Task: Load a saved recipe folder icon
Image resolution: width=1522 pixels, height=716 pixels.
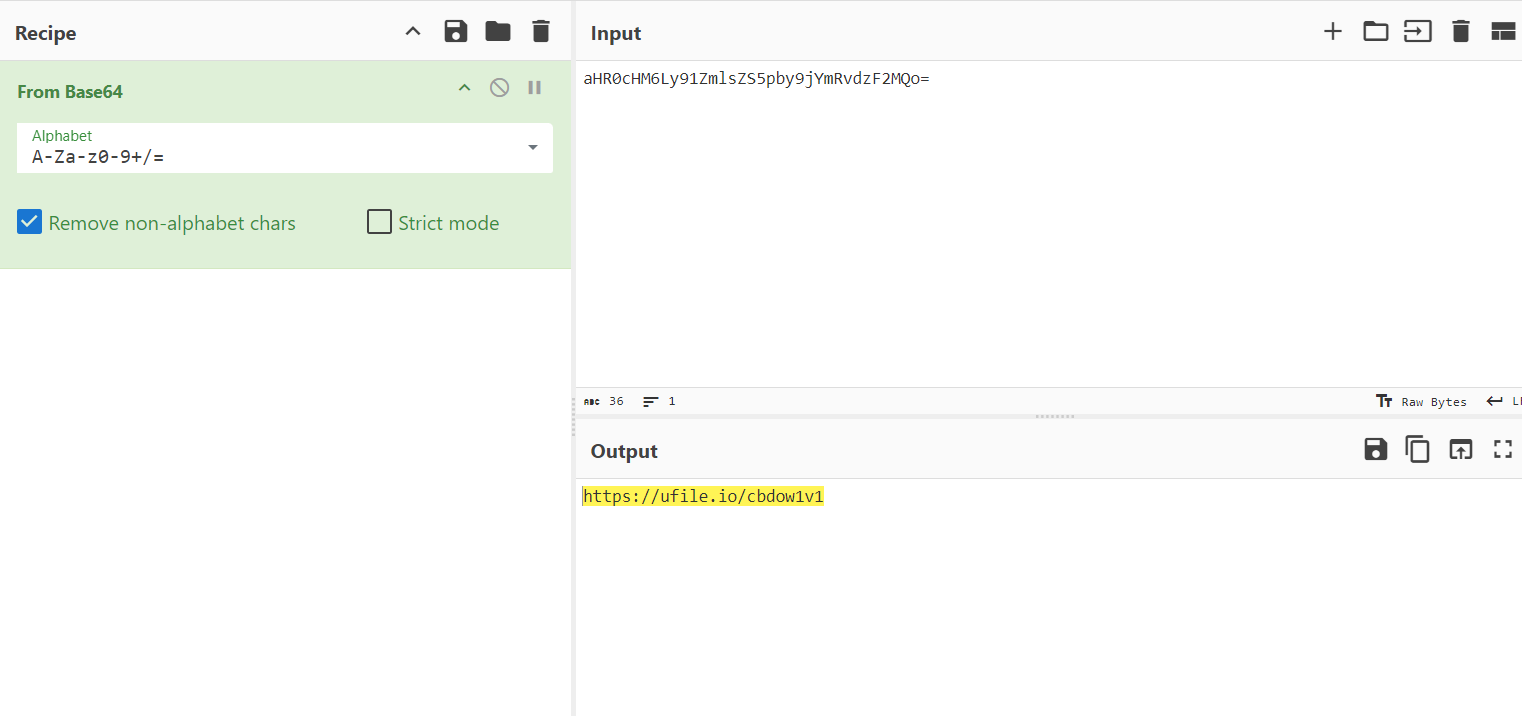Action: tap(498, 32)
